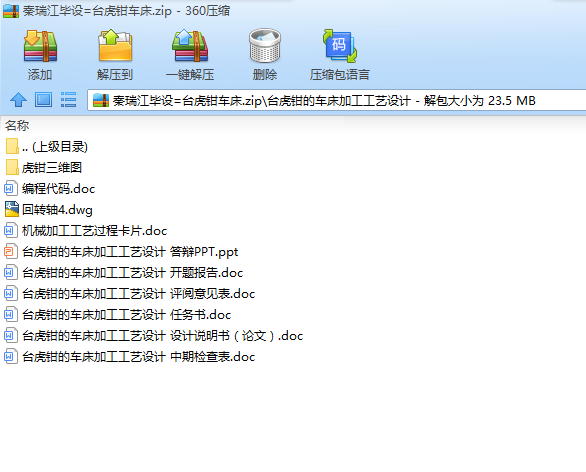Screen dimensions: 586x472
Task: Click the folder icon of 上级目录
Action: [12, 146]
